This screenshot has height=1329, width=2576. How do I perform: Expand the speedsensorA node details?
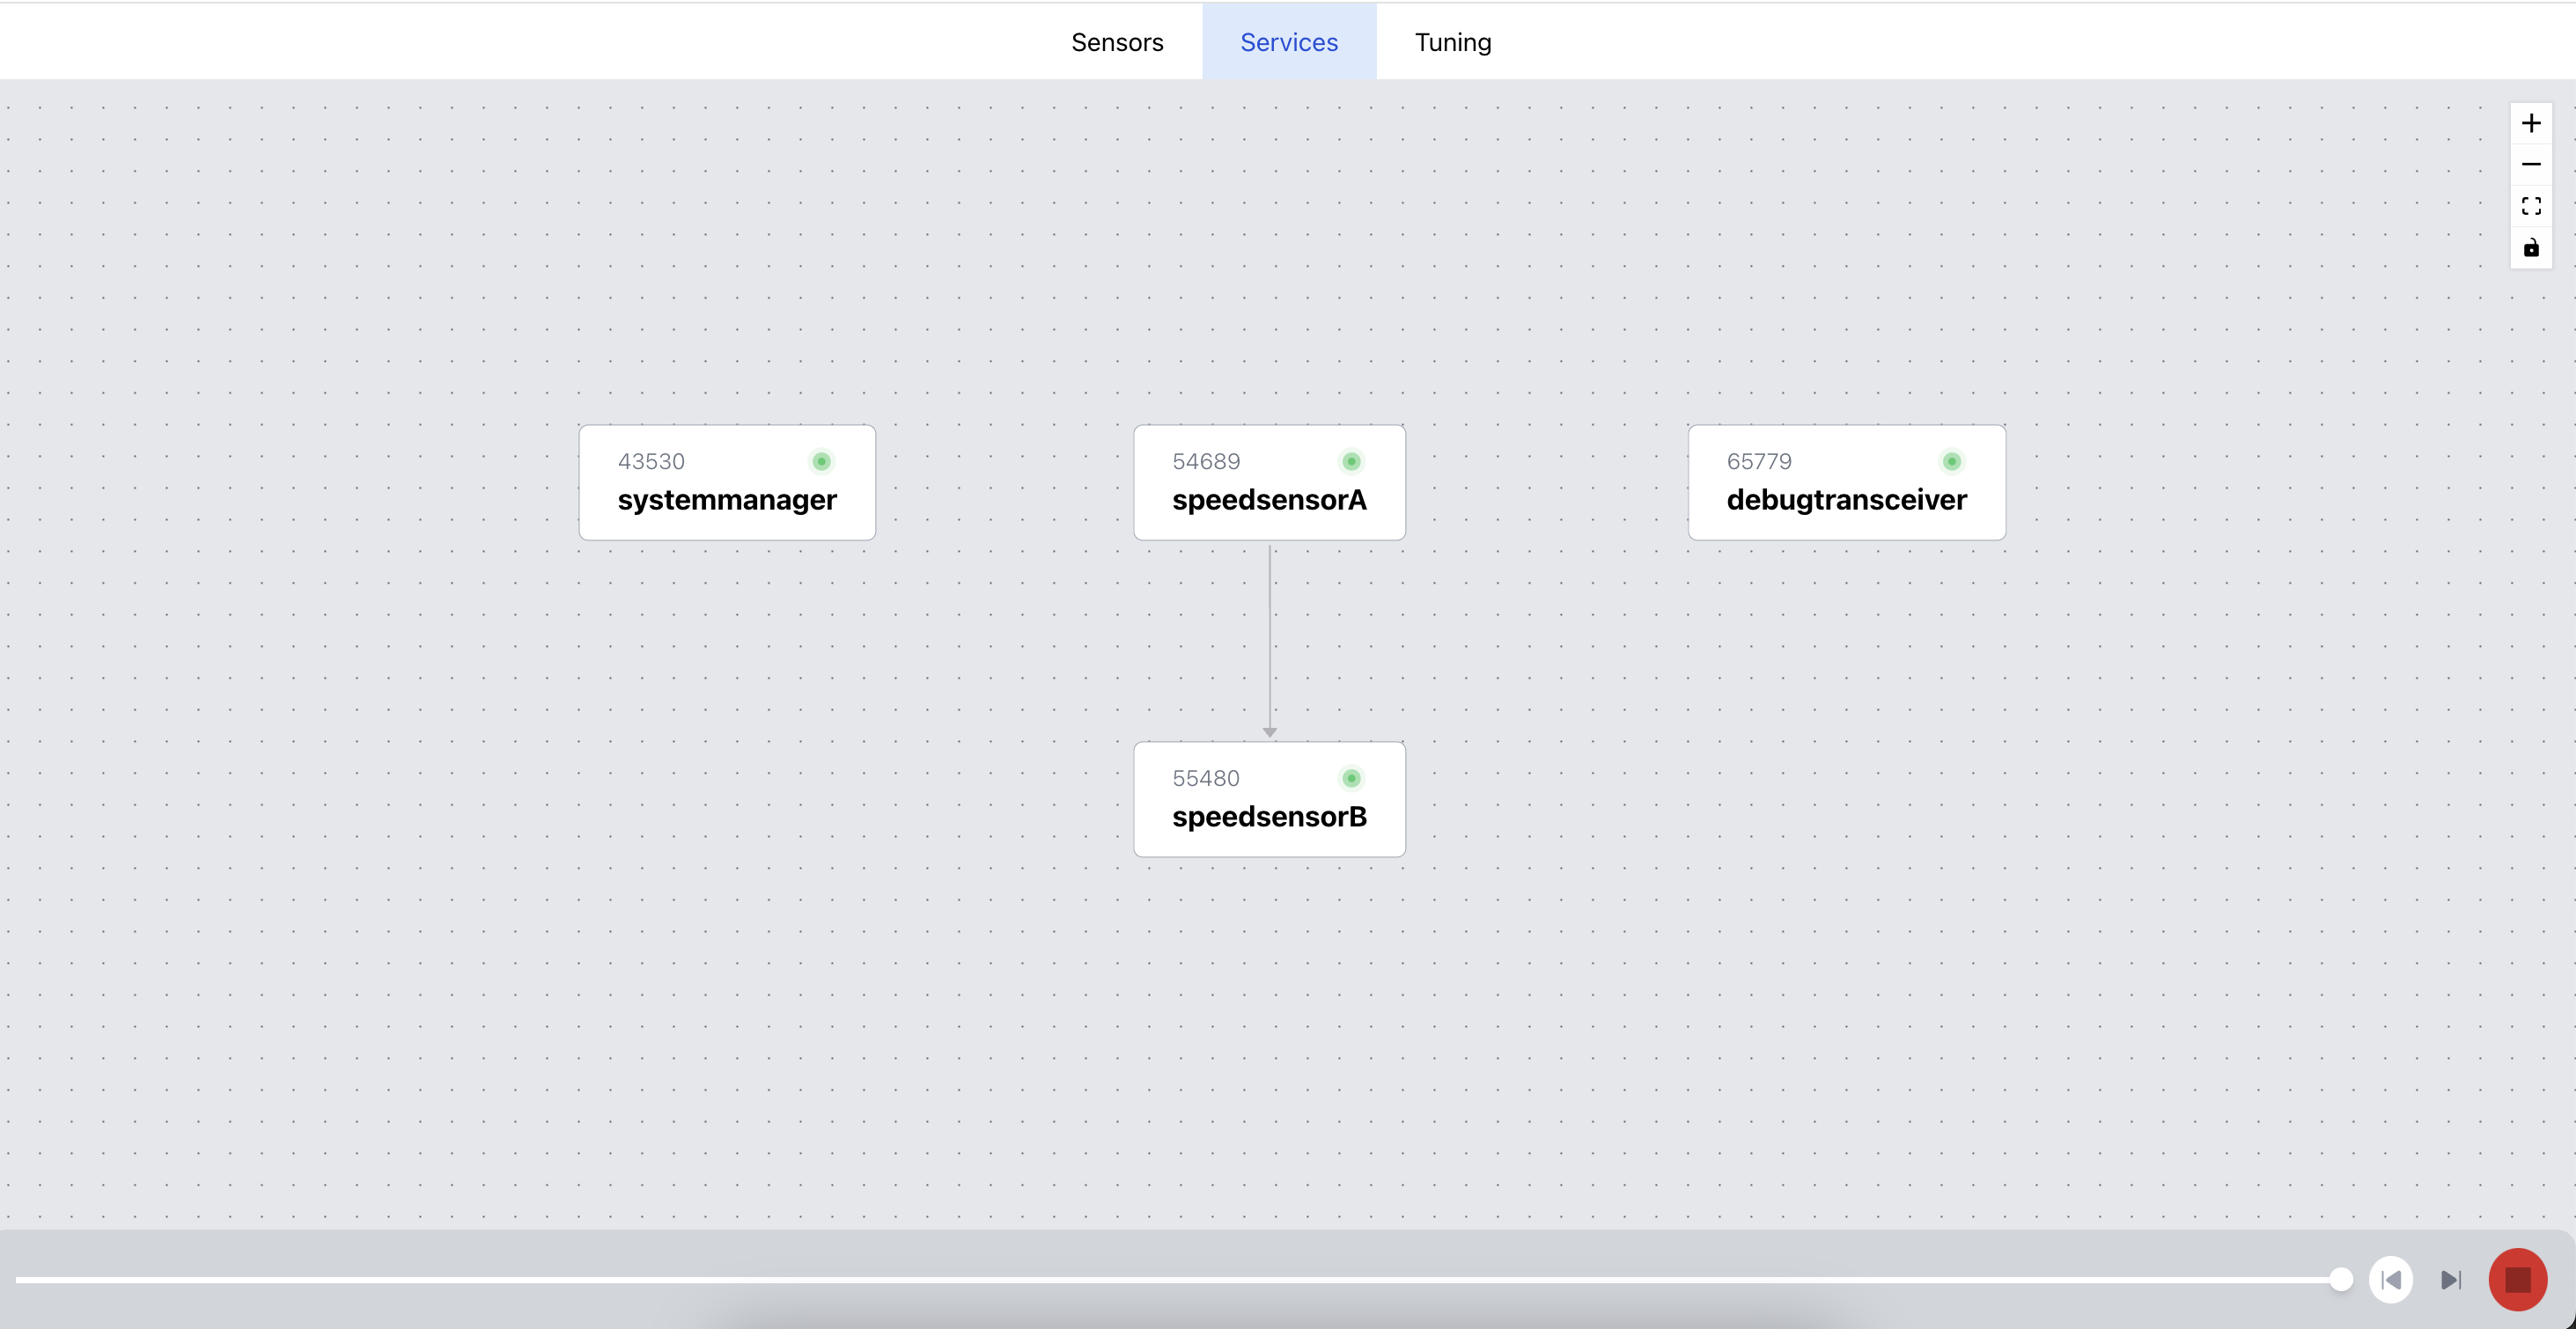point(1270,481)
